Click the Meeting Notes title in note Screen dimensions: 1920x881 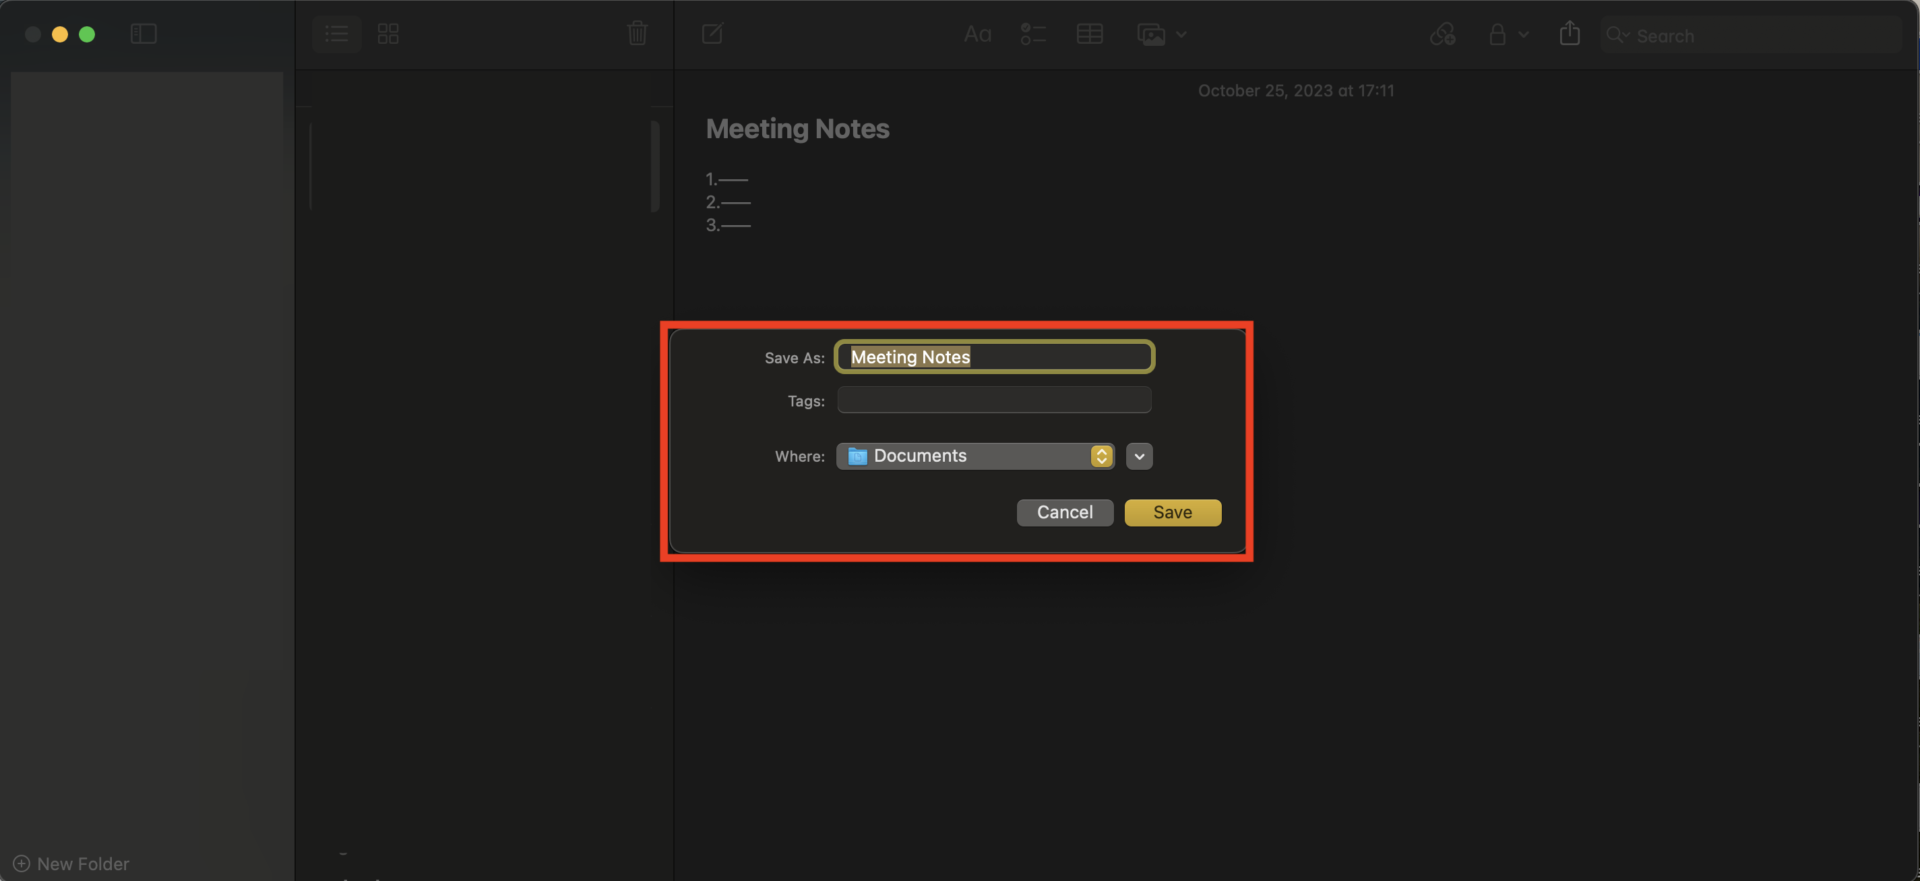pyautogui.click(x=797, y=129)
